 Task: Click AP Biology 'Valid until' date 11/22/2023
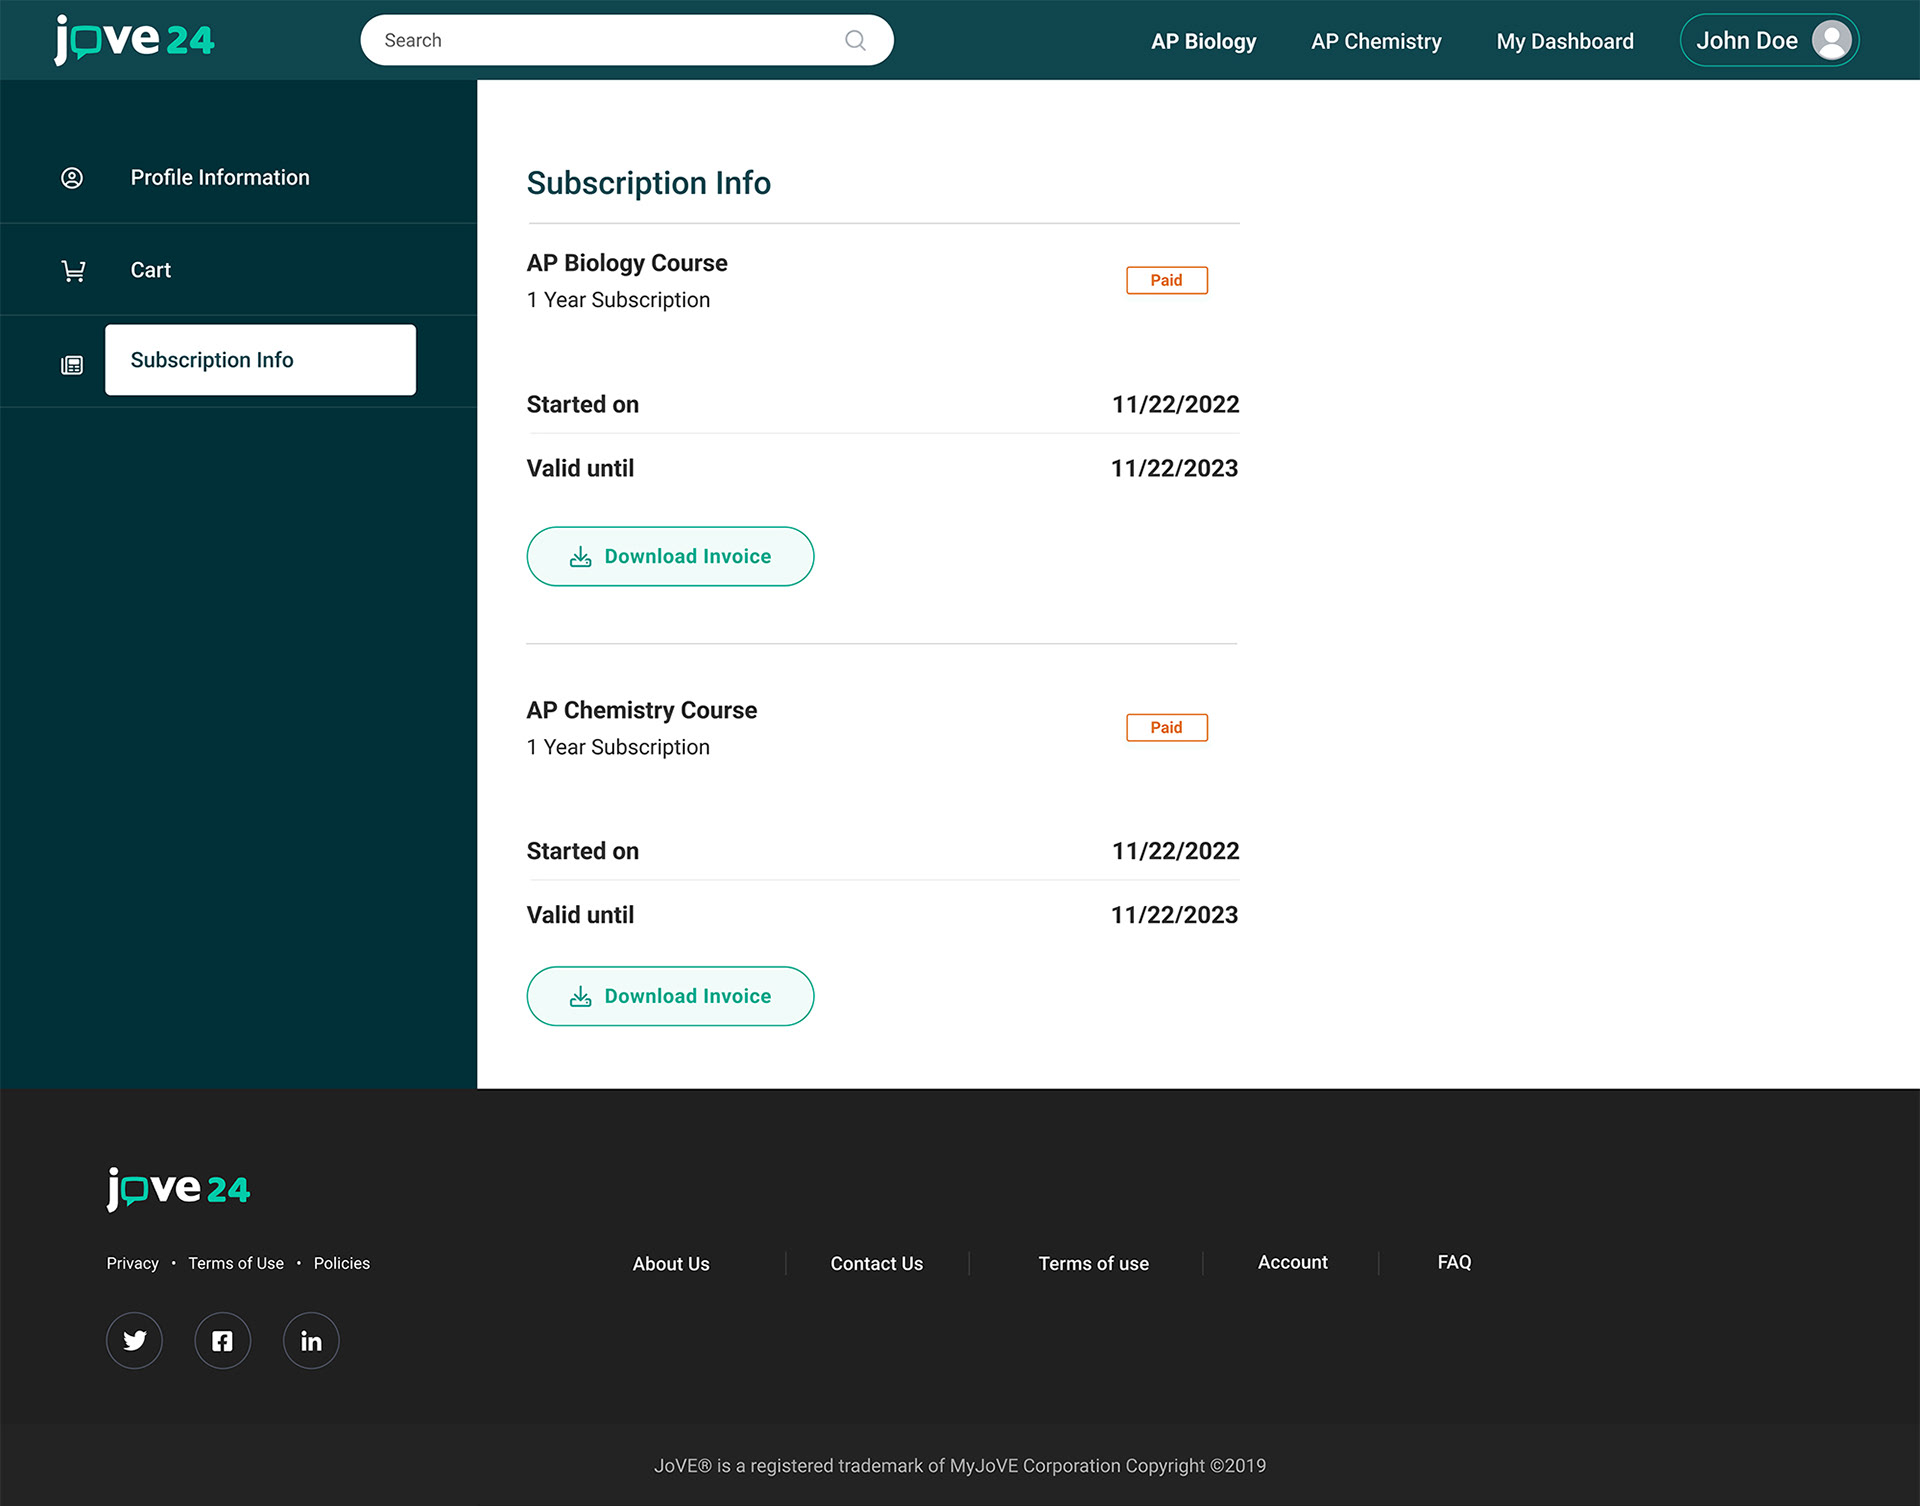[1174, 468]
